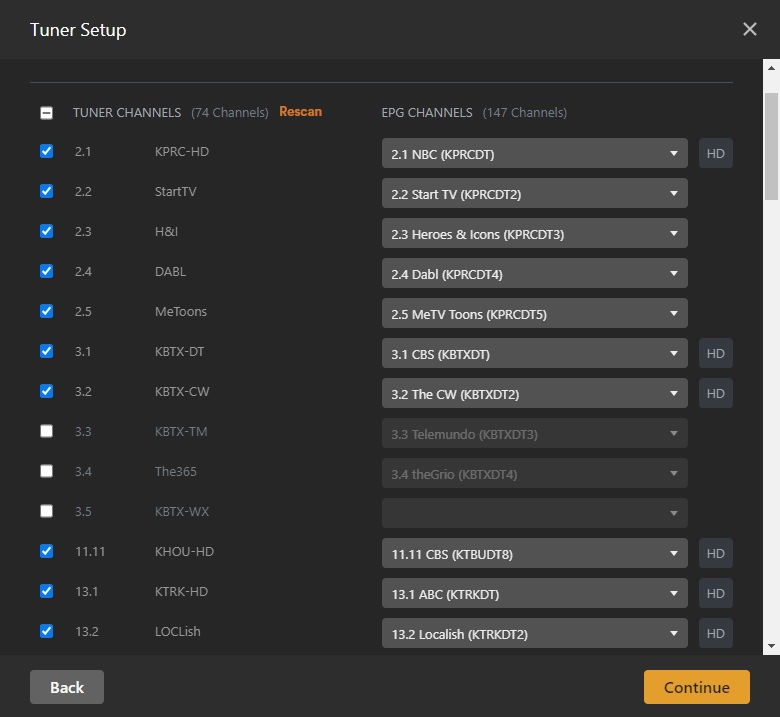Screen dimensions: 780x717
Task: Uncheck channel 2.2 StartTV
Action: coord(46,191)
